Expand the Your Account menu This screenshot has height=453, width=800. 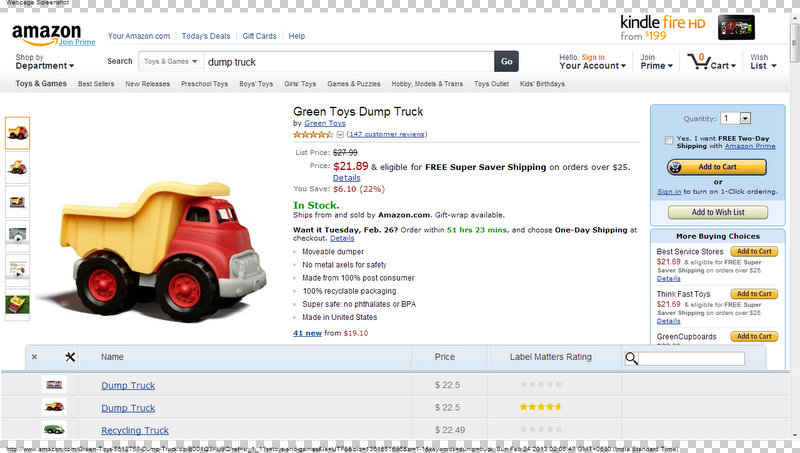pyautogui.click(x=592, y=66)
